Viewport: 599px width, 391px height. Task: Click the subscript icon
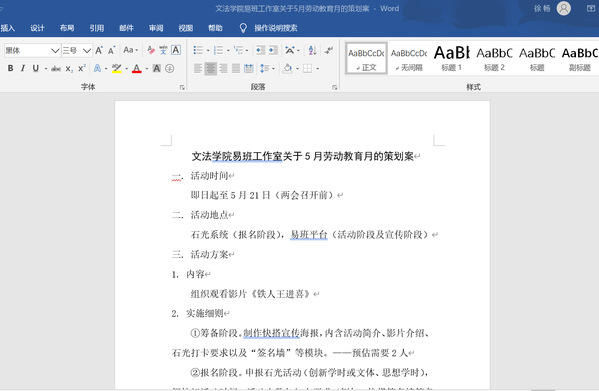[x=69, y=69]
